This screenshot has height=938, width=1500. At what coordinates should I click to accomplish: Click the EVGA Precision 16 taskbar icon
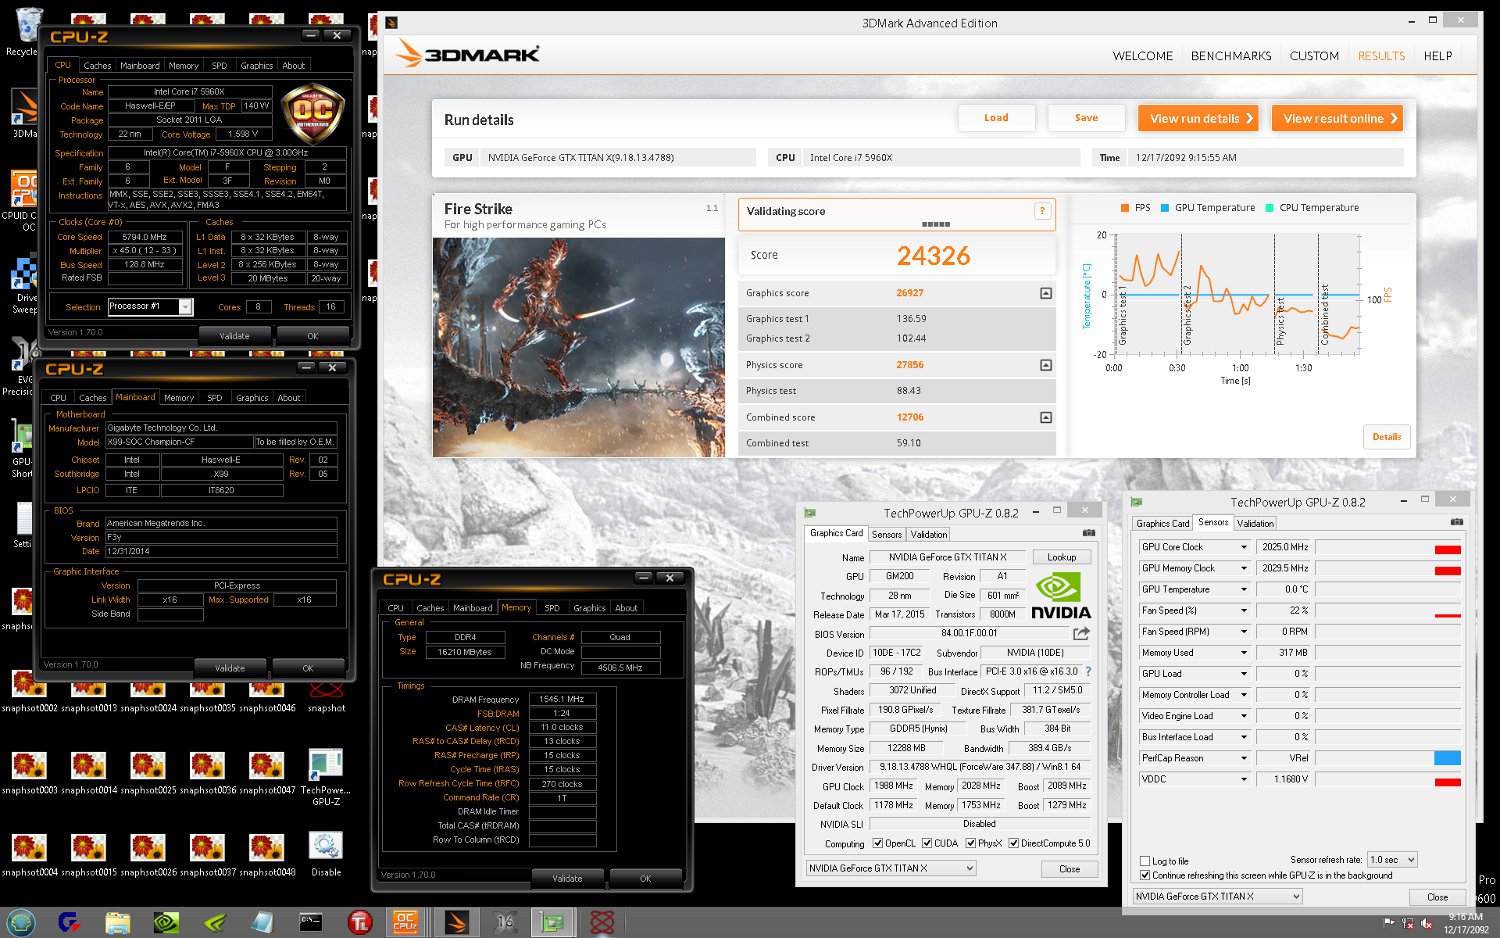point(504,922)
